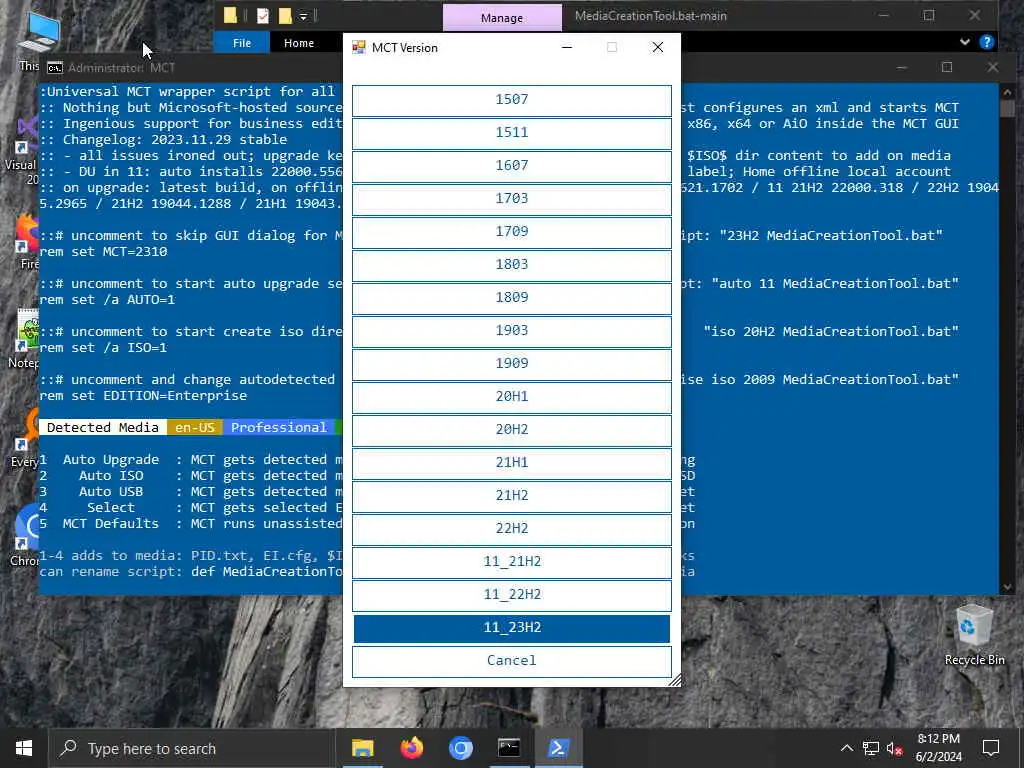Select the highlighted 11_23H2 version
Image resolution: width=1024 pixels, height=768 pixels.
pyautogui.click(x=511, y=628)
